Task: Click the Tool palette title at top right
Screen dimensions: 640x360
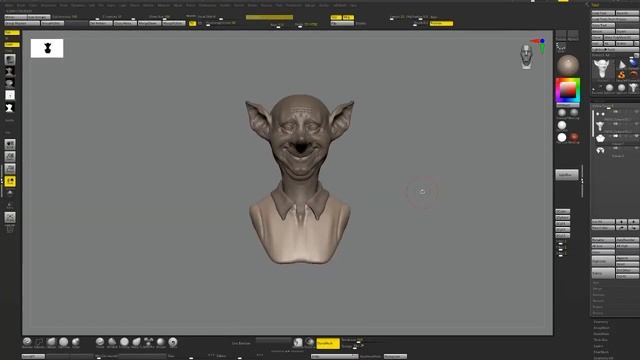Action: point(596,5)
